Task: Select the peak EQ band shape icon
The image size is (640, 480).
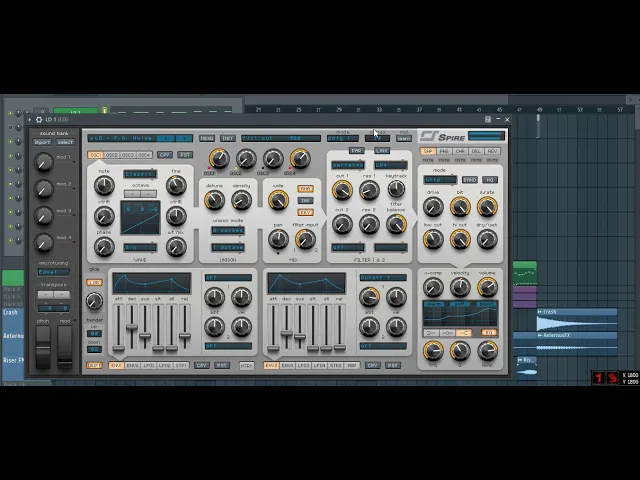Action: (x=447, y=333)
